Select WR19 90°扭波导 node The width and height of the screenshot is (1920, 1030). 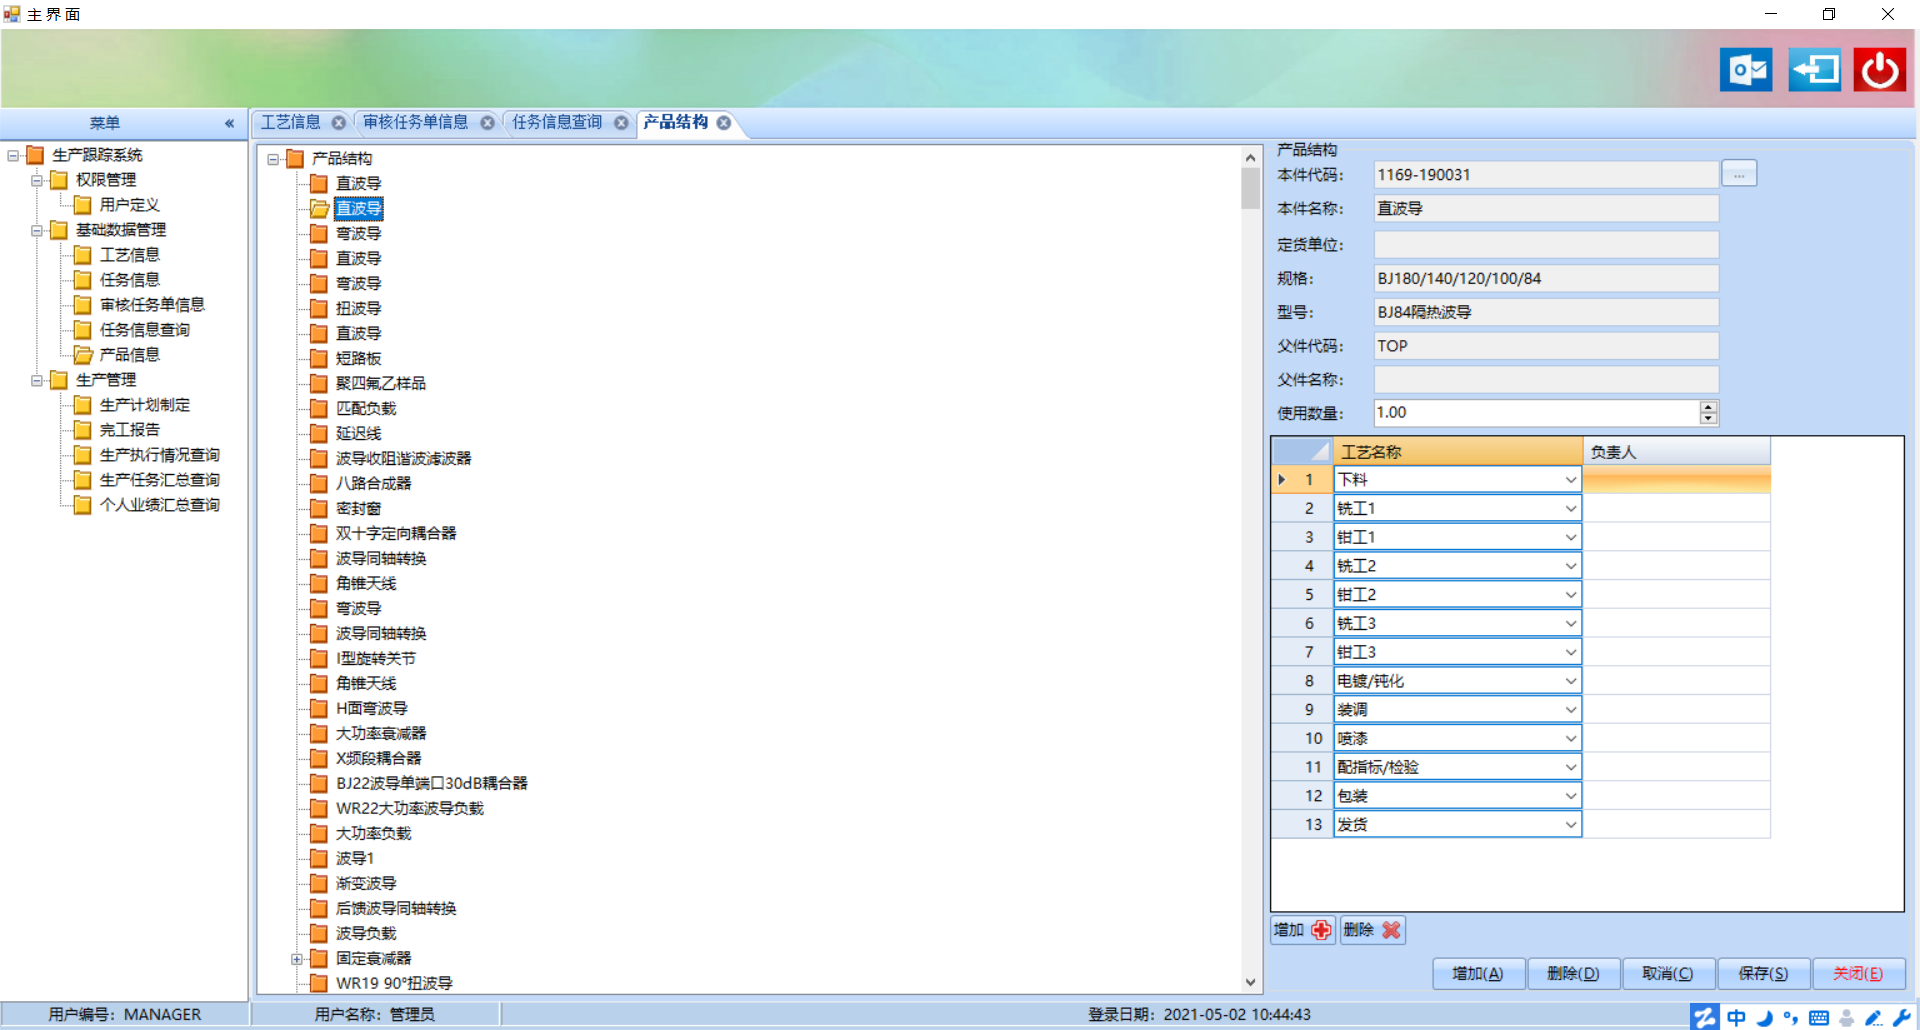click(x=394, y=983)
